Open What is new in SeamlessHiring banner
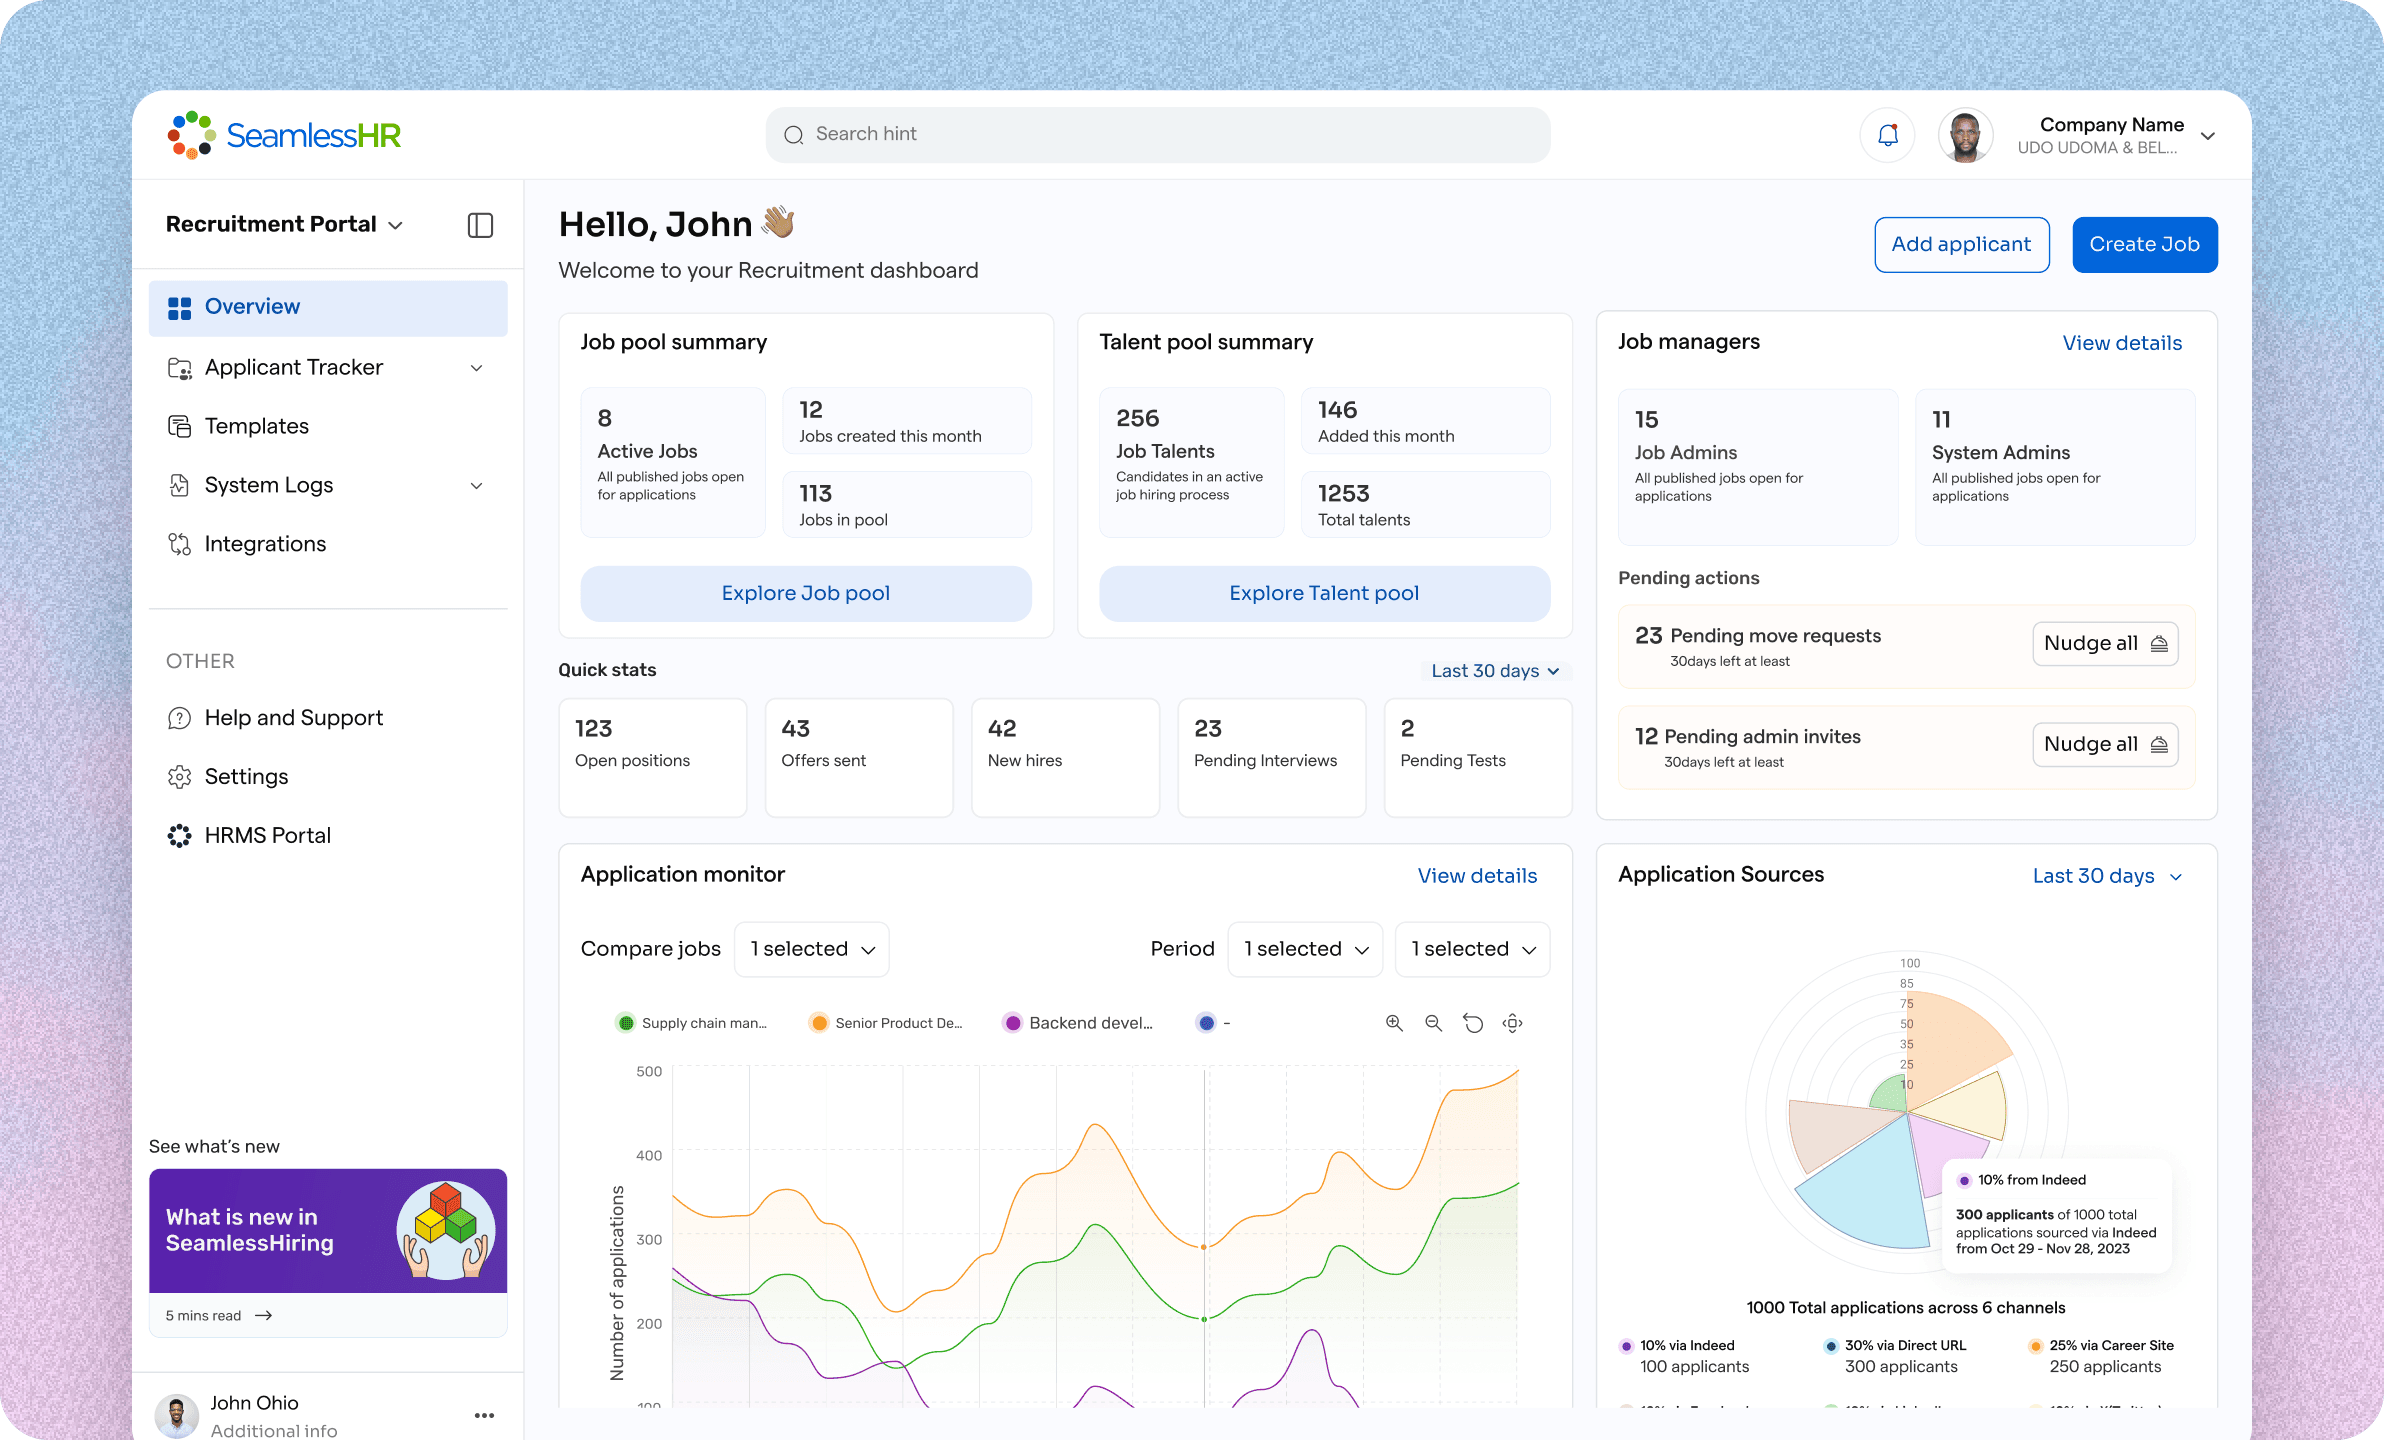The image size is (2384, 1440). (328, 1231)
